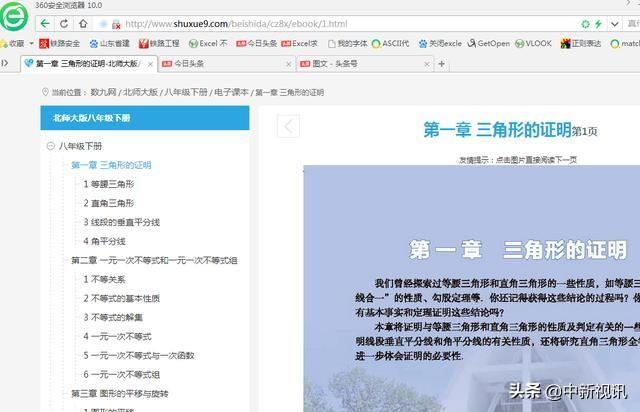
Task: Open section 2 直角三角形
Action: click(109, 203)
